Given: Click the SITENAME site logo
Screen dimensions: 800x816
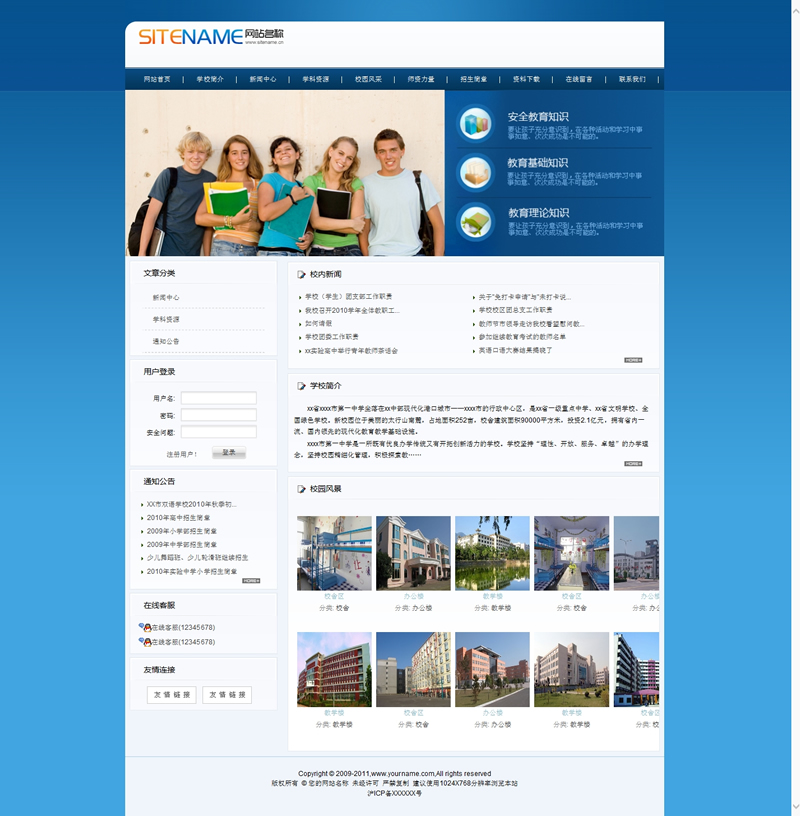Looking at the screenshot, I should click(210, 38).
